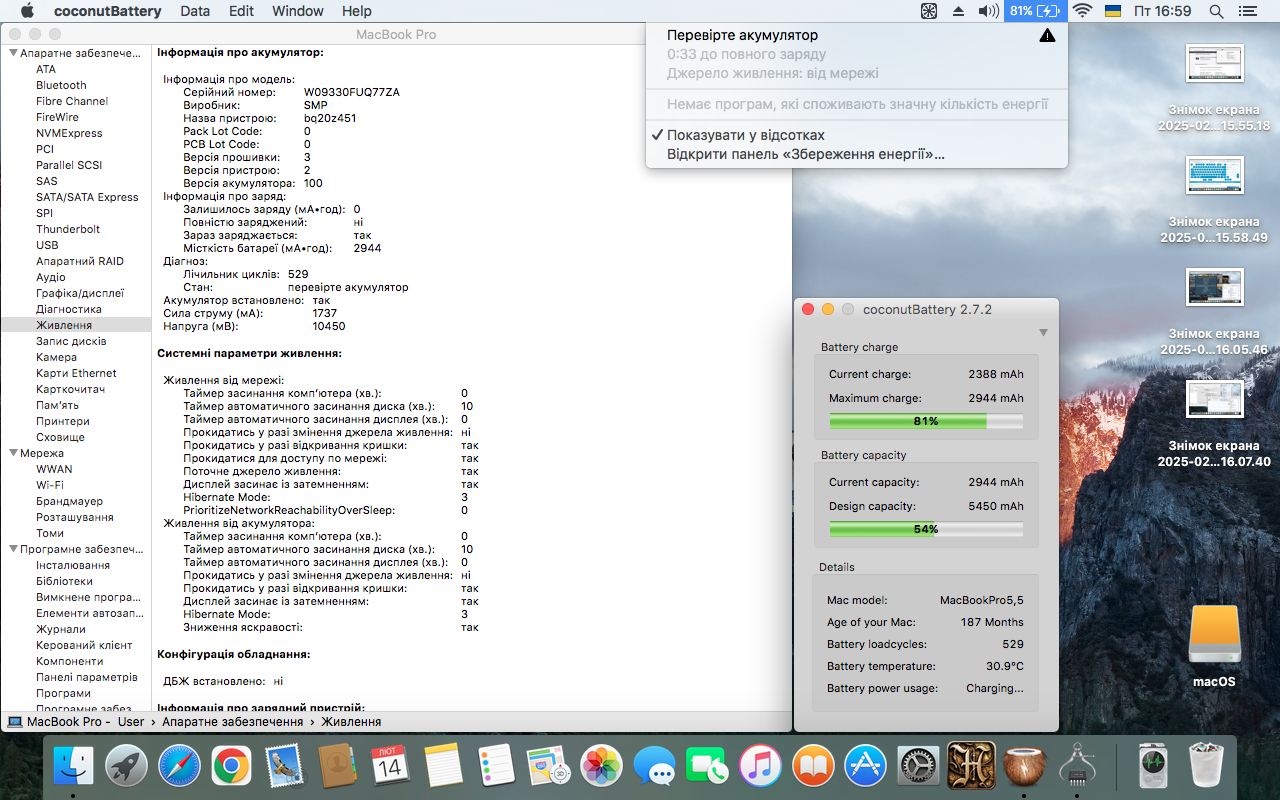
Task: Click the eject icon in menu bar
Action: (x=958, y=11)
